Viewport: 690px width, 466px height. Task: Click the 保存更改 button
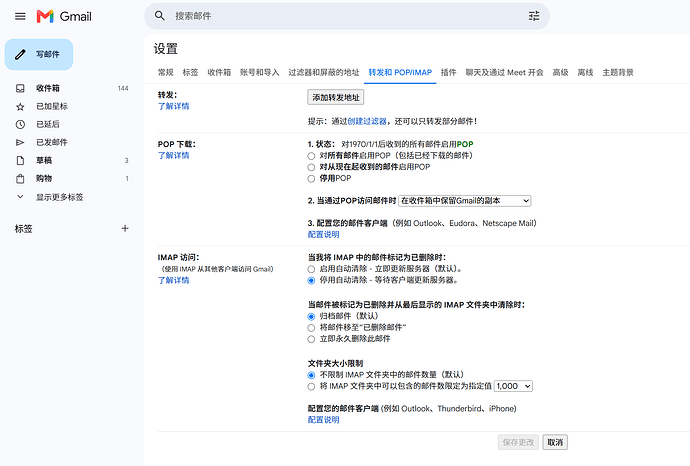[518, 442]
